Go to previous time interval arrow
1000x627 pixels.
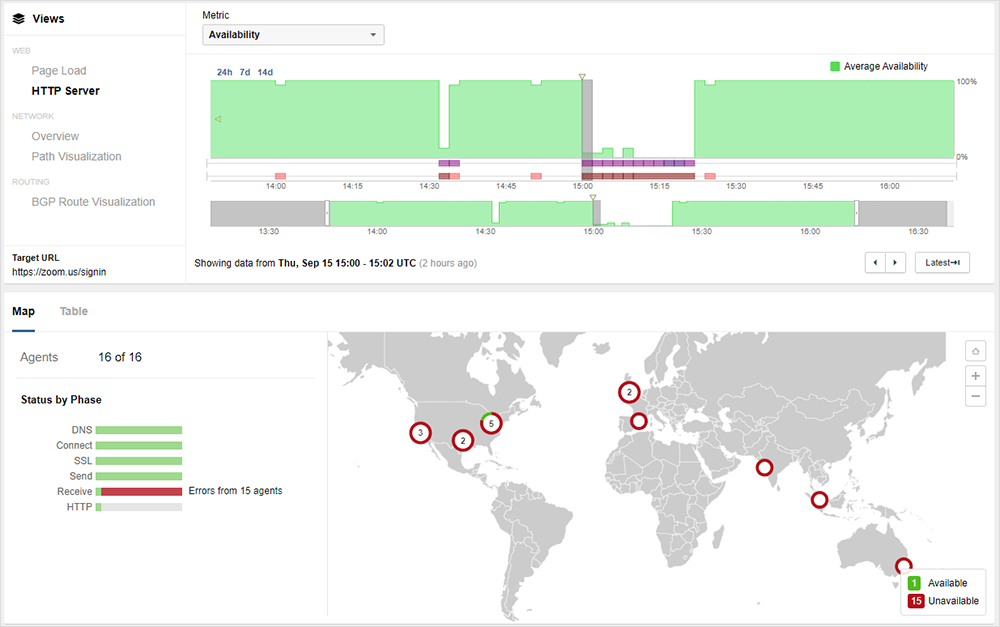coord(876,263)
